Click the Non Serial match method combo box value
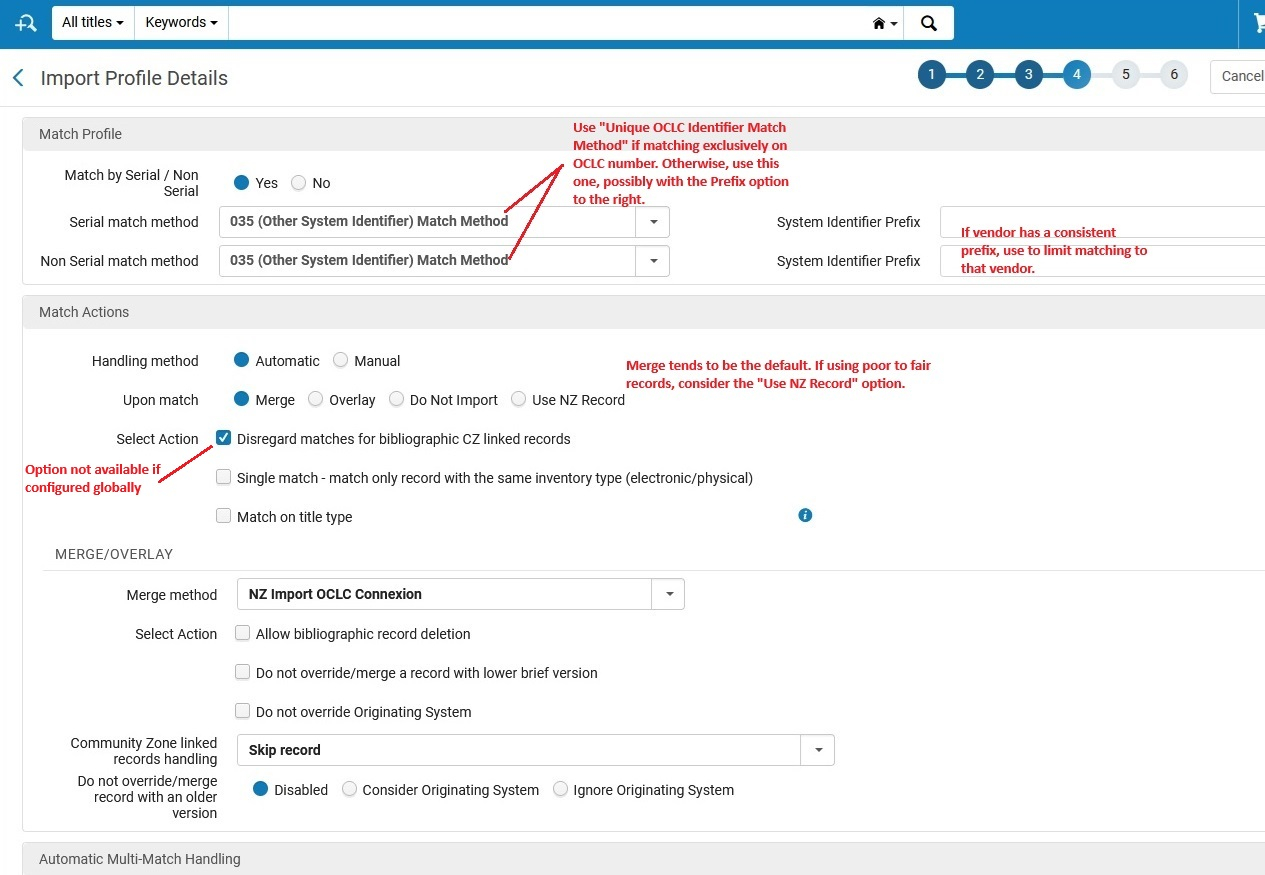Image resolution: width=1265 pixels, height=875 pixels. (x=427, y=261)
